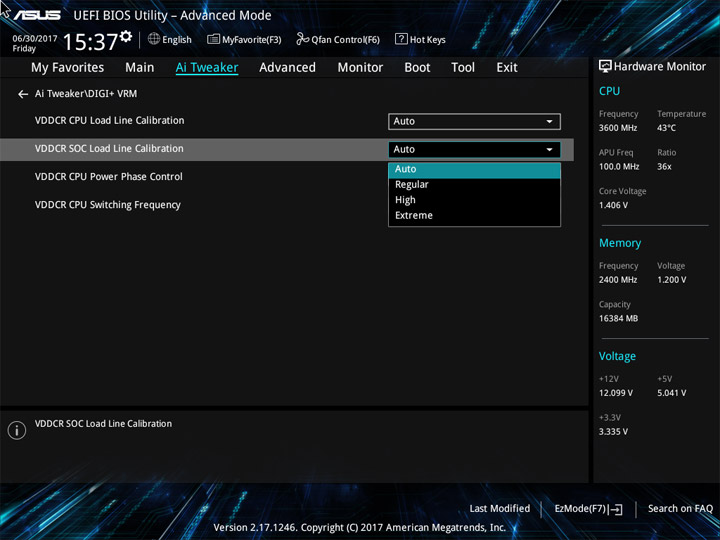Click arrow of the CPU Load Line dropdown
Image resolution: width=720 pixels, height=540 pixels.
(549, 122)
